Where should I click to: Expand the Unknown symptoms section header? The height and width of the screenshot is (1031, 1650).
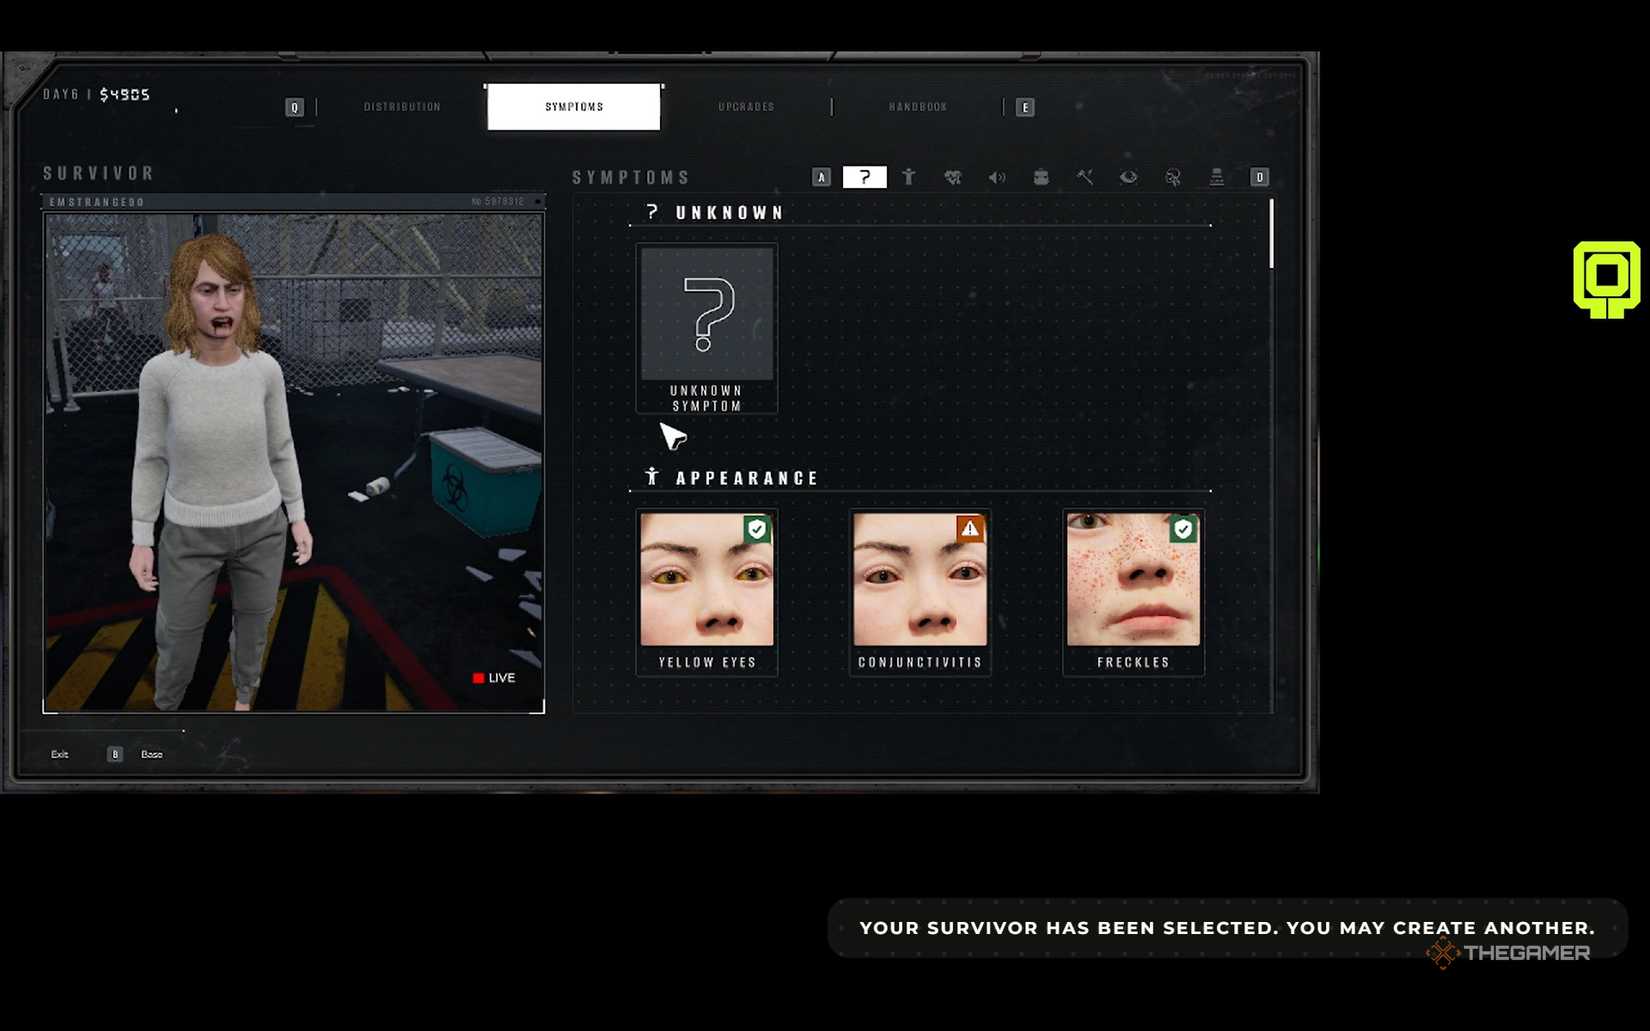click(716, 212)
